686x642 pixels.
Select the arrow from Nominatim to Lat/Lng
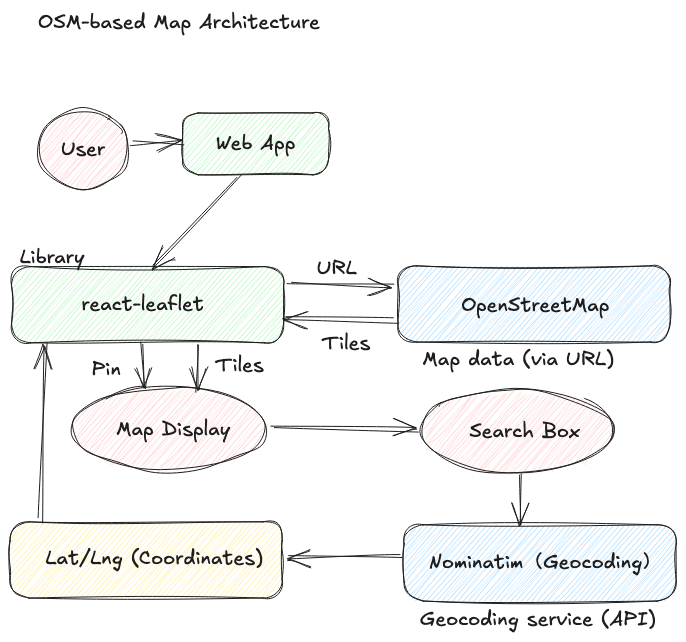pyautogui.click(x=345, y=558)
